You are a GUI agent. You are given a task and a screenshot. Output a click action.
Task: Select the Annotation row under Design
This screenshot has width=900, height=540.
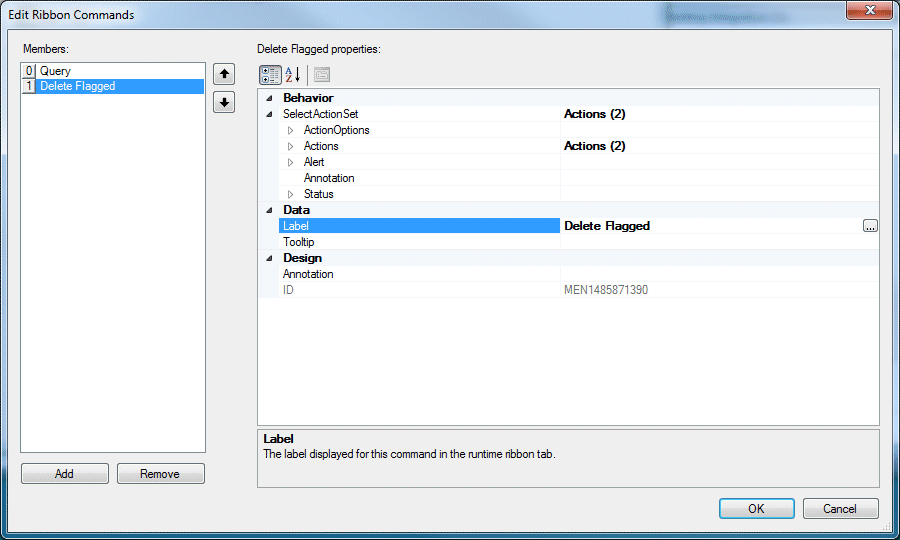[420, 274]
